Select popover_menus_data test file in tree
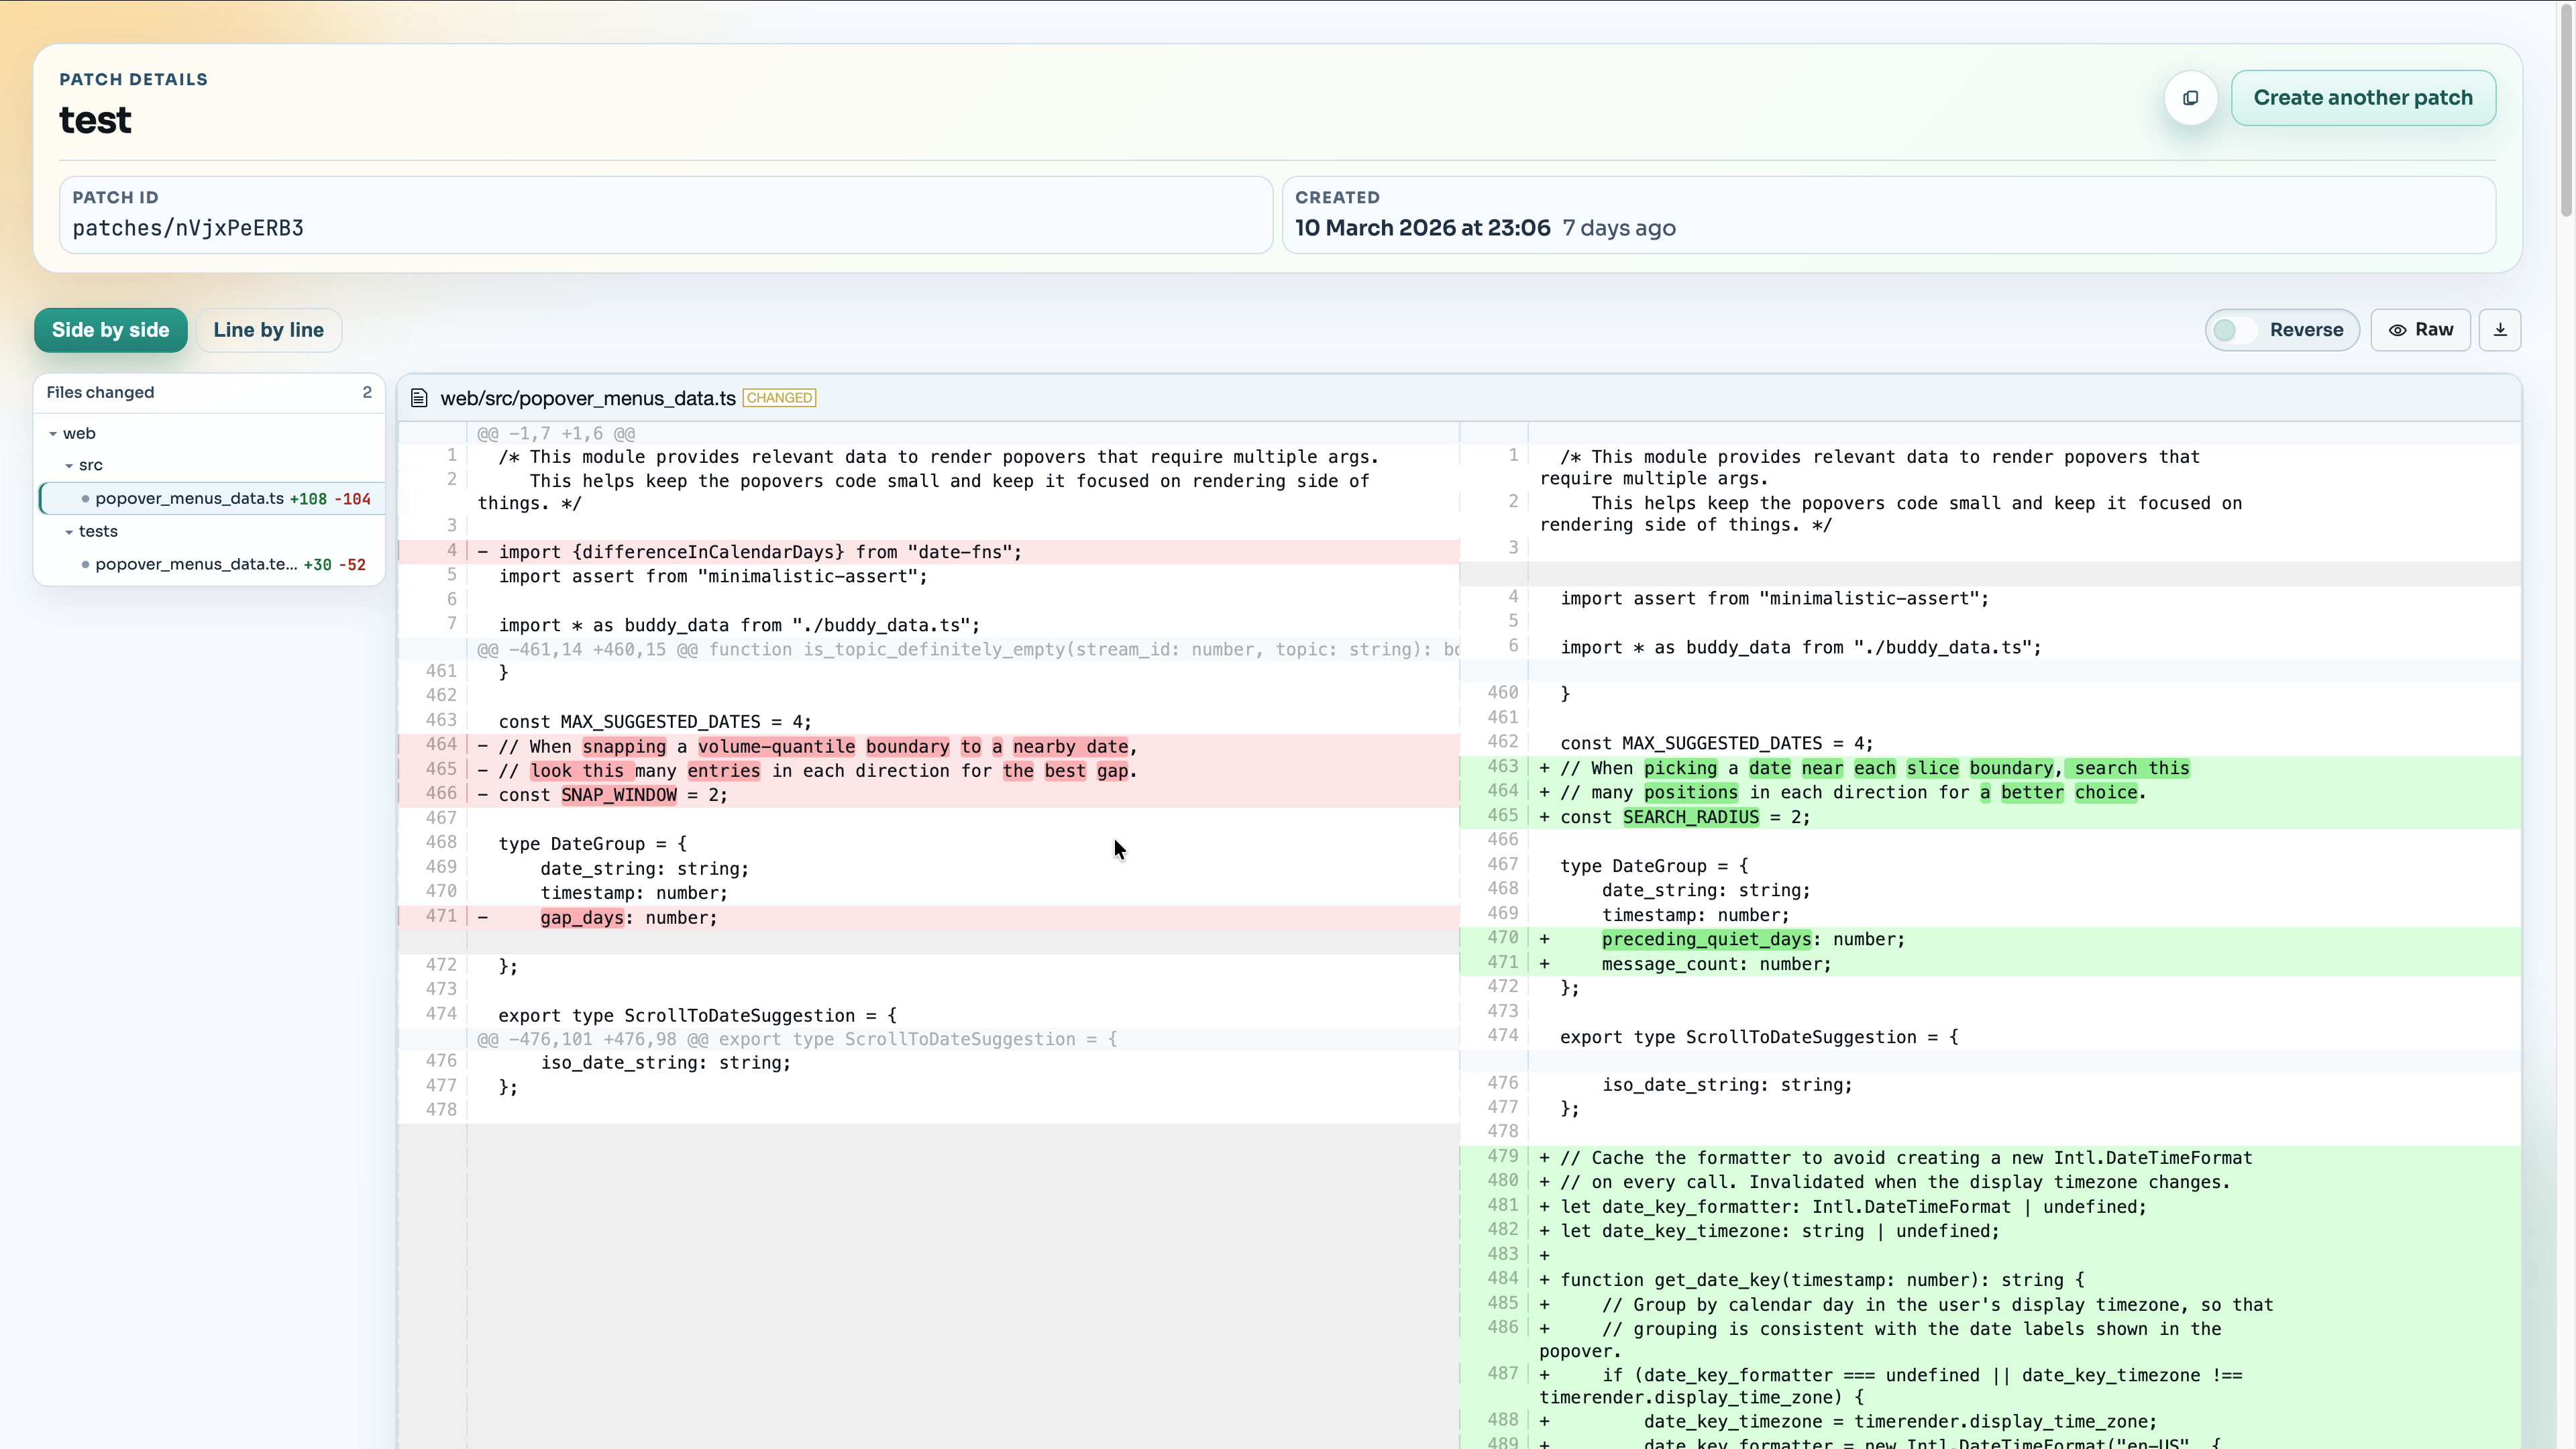The image size is (2576, 1449). [196, 565]
